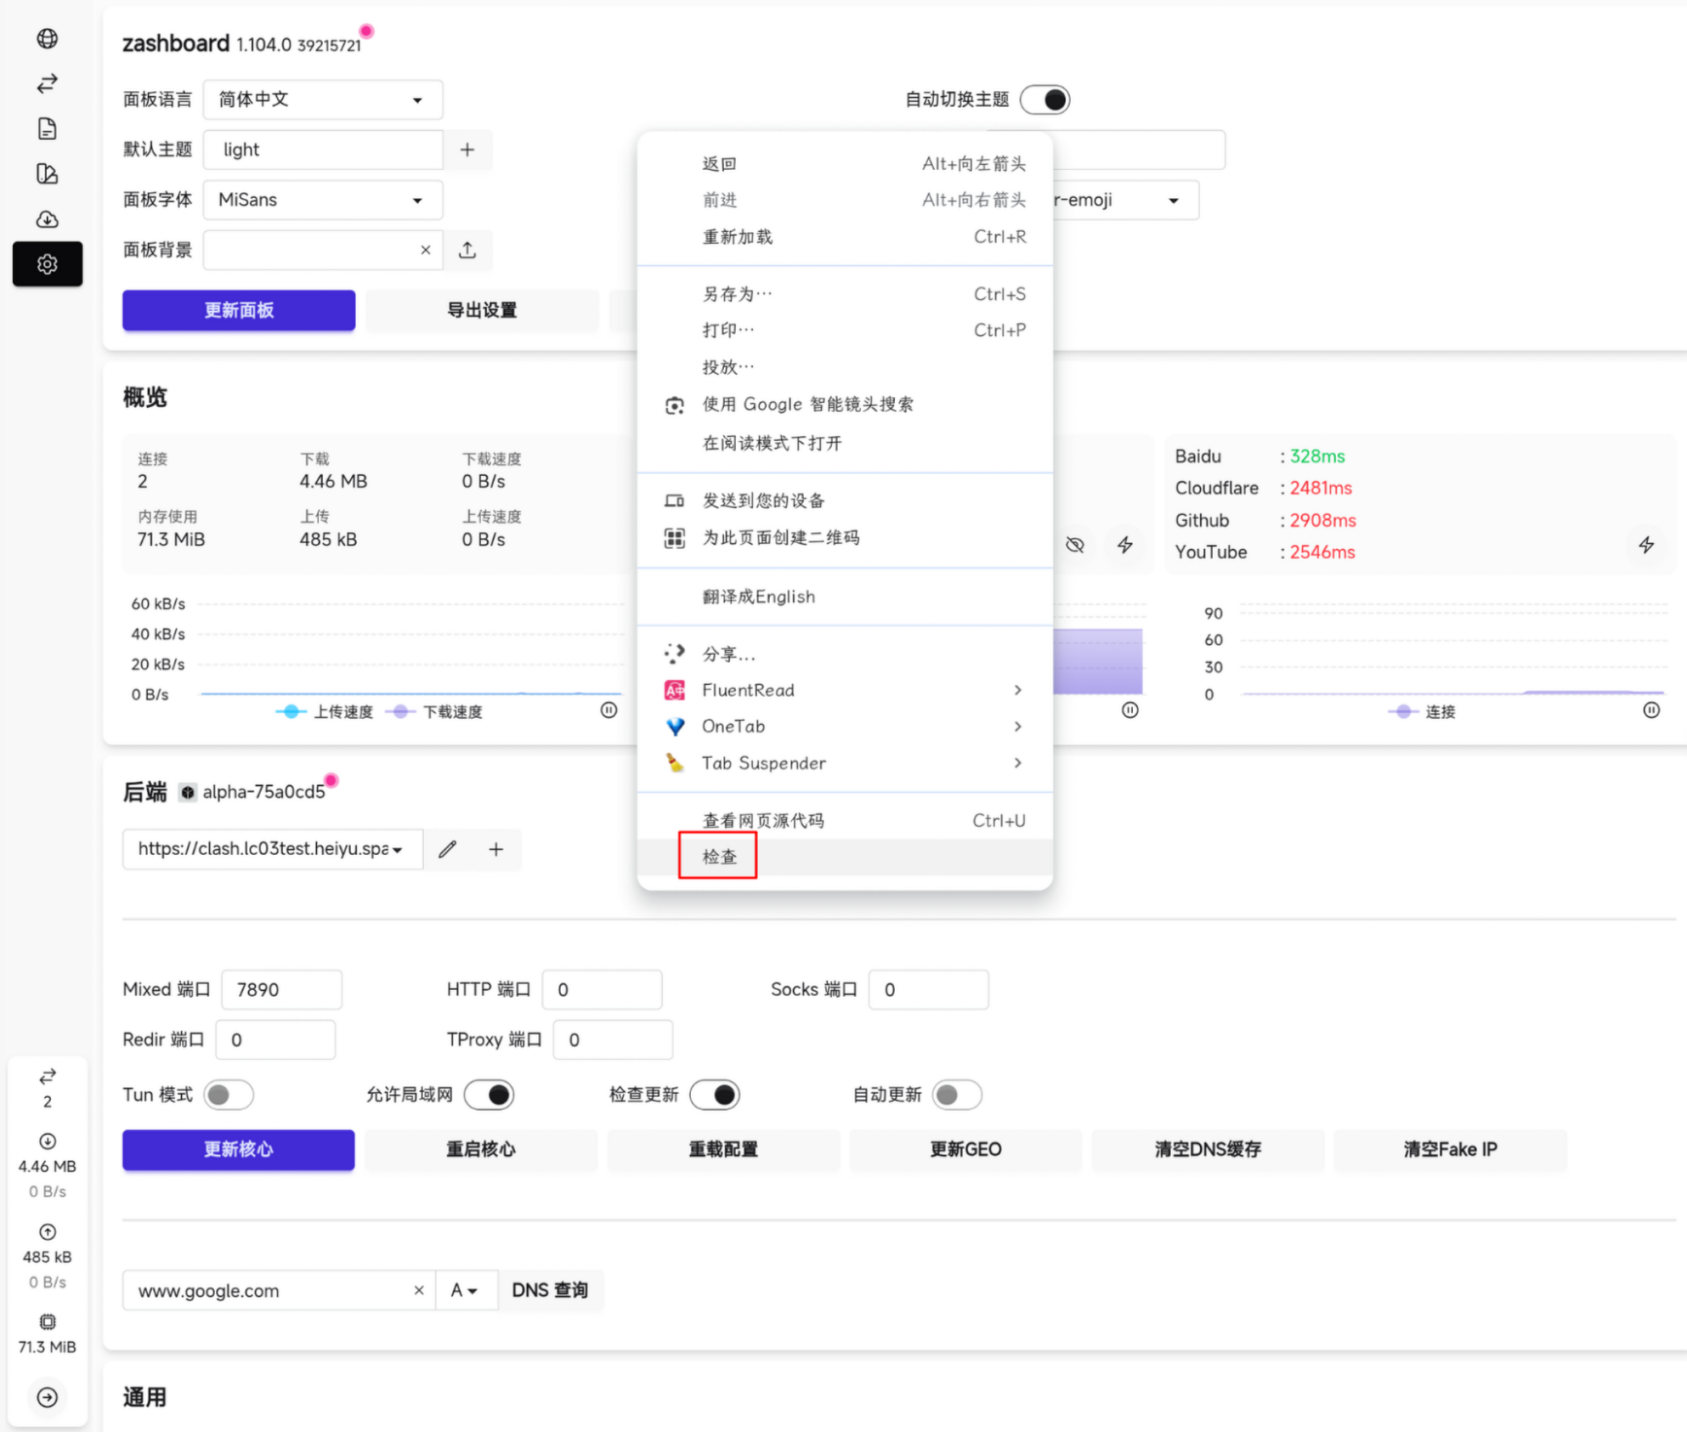Open the rules sidebar icon

click(47, 174)
